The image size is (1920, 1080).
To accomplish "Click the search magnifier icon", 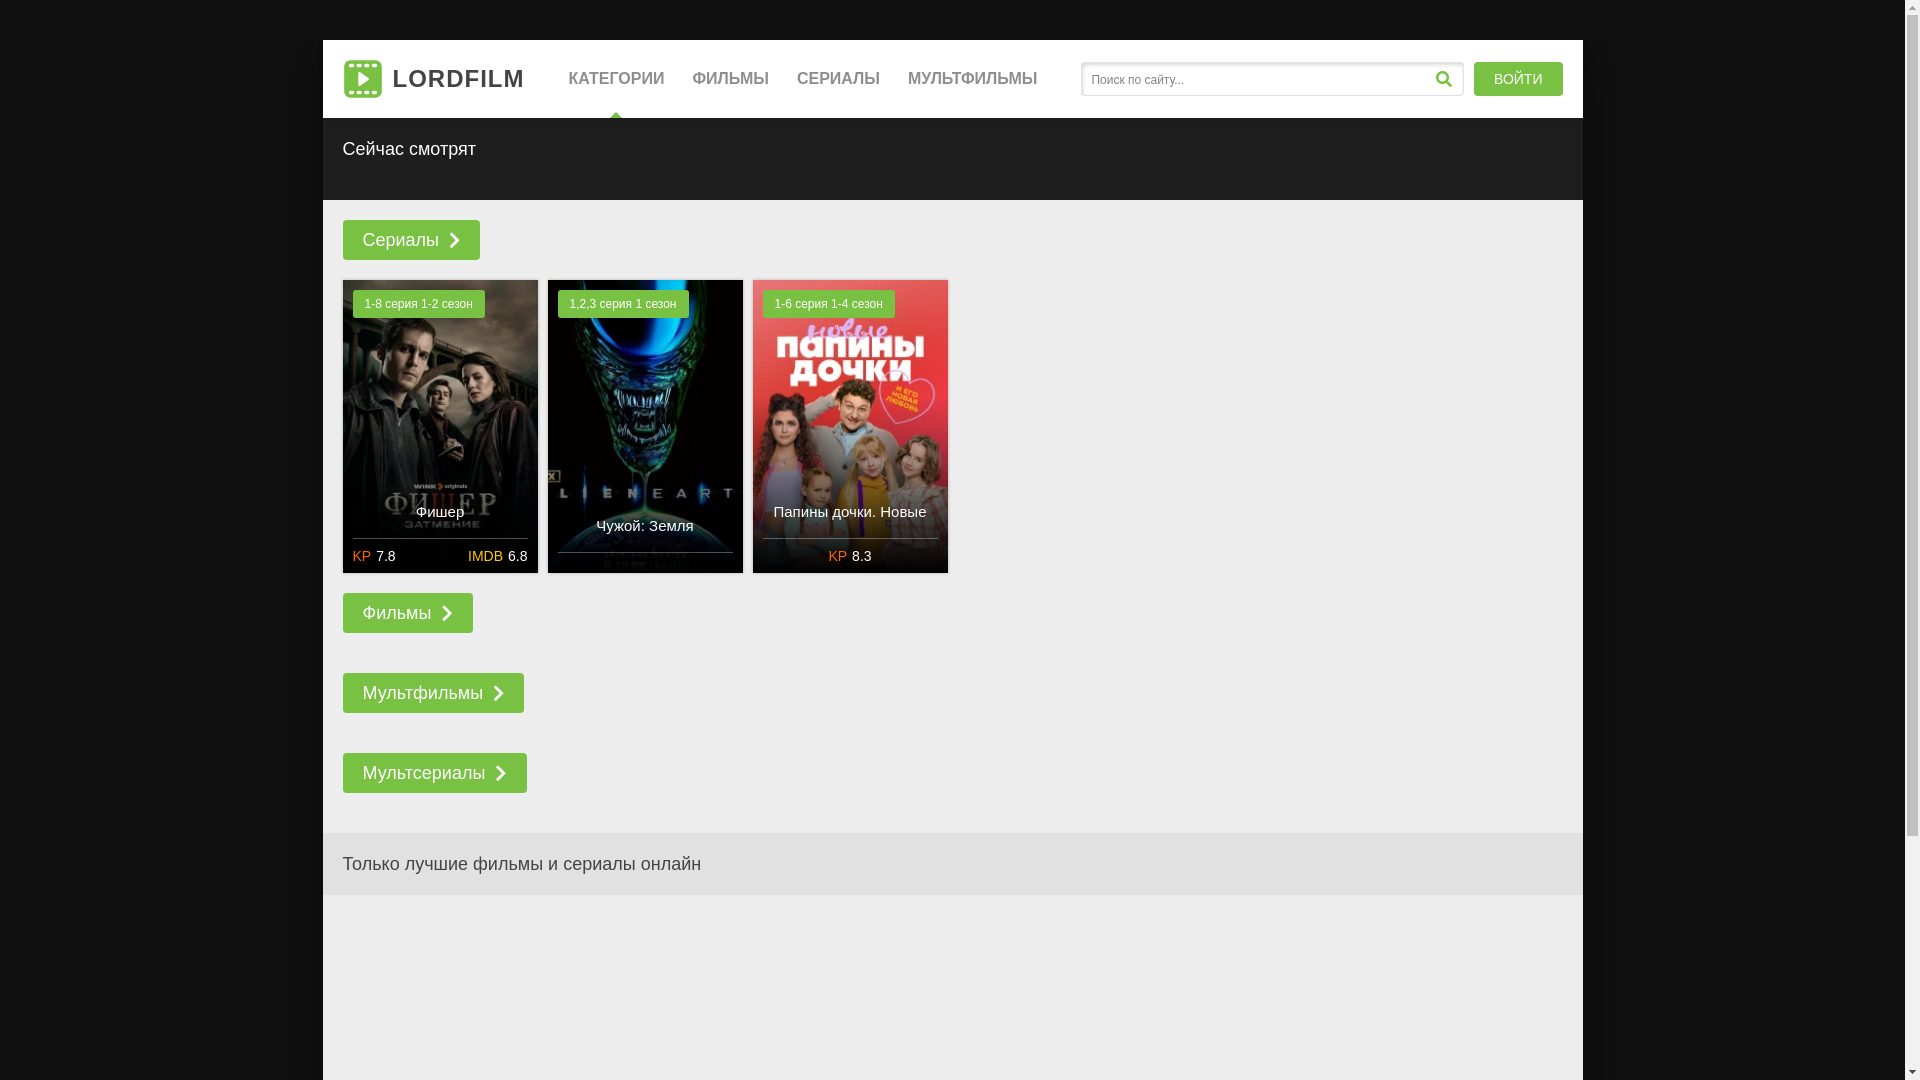I will [1443, 79].
